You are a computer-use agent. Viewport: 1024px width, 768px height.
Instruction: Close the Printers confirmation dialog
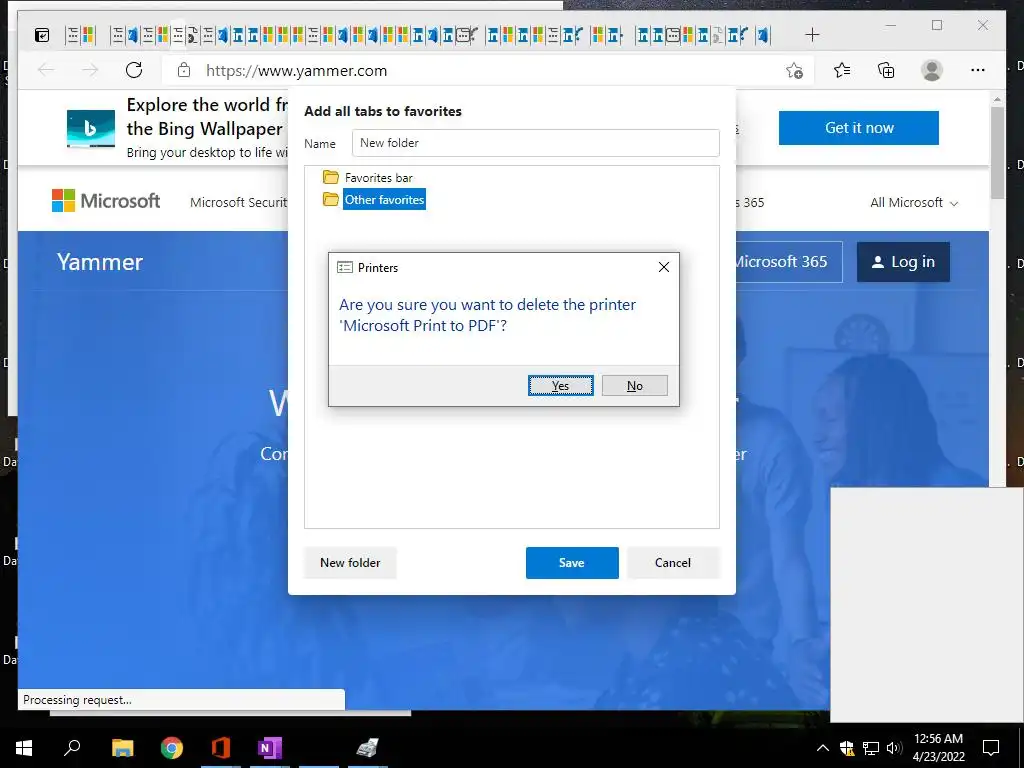(664, 267)
